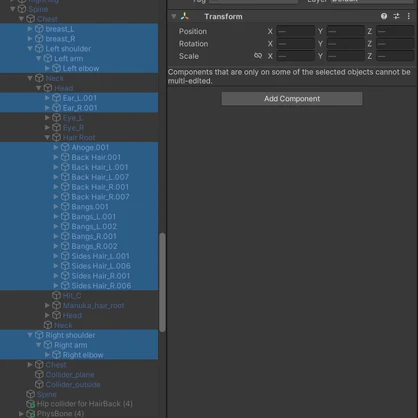
Task: Edit Scale Y field
Action: click(345, 56)
